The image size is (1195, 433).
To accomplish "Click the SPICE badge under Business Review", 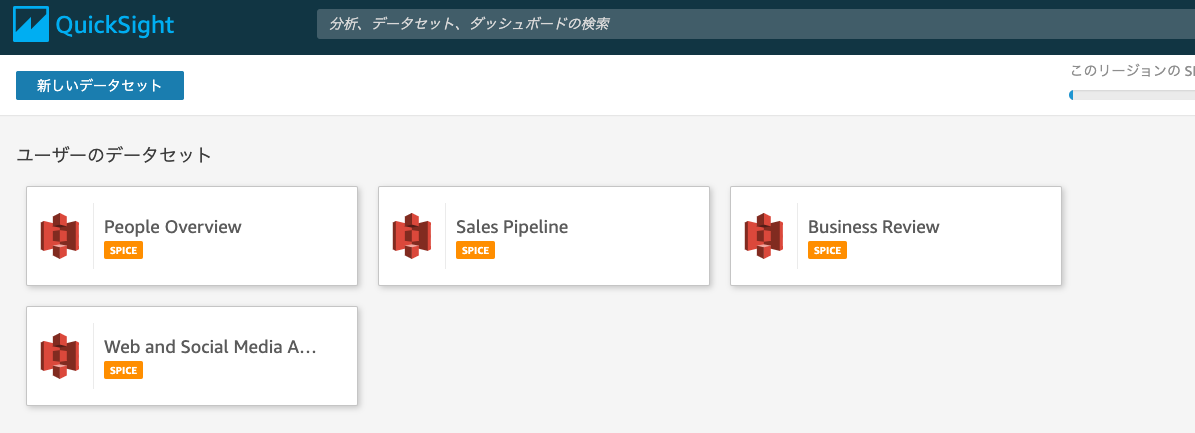I will [x=828, y=250].
